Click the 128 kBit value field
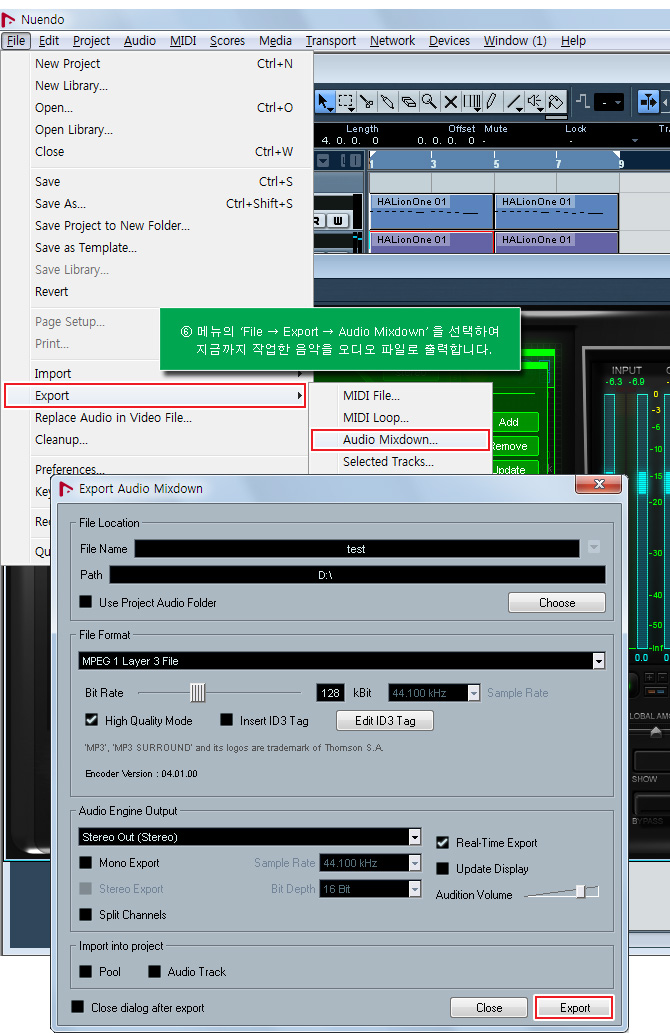The width and height of the screenshot is (670, 1034). pos(330,692)
